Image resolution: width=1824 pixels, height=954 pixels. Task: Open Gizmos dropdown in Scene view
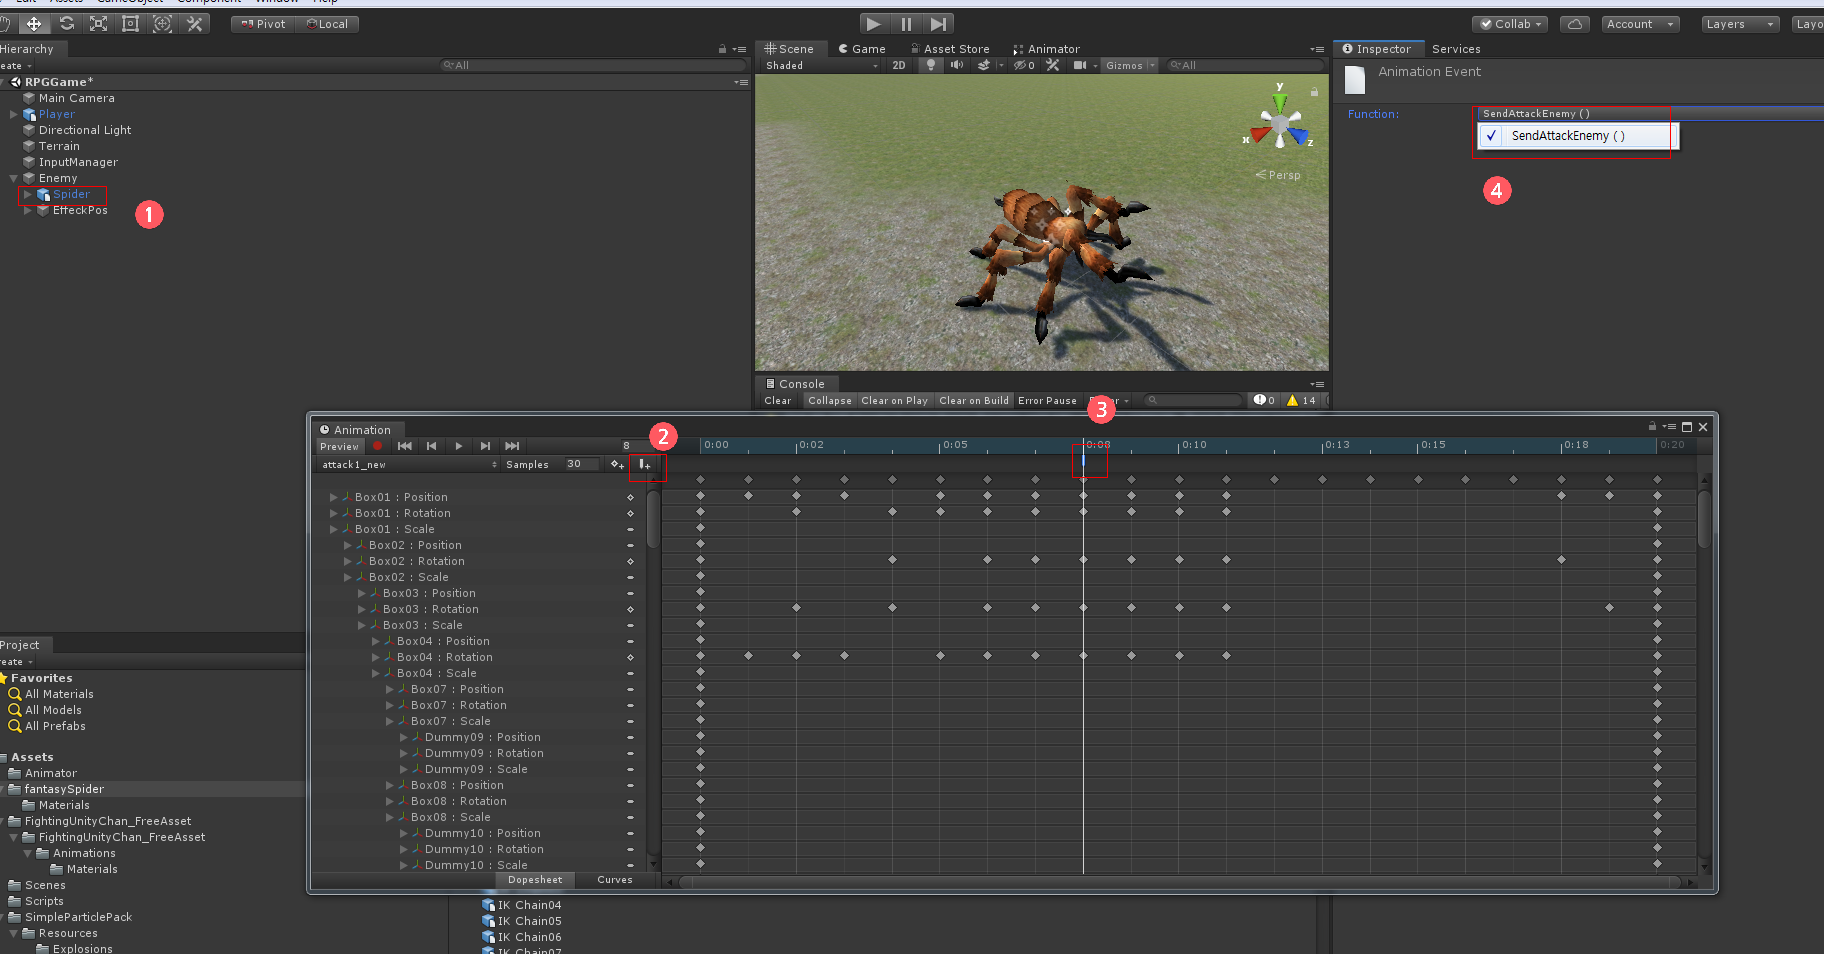(x=1129, y=65)
